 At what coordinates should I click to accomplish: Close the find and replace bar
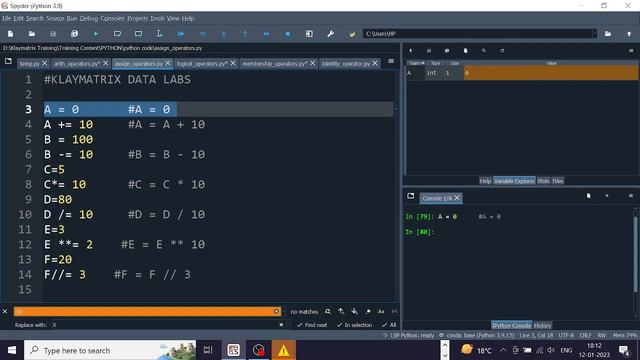(x=5, y=311)
